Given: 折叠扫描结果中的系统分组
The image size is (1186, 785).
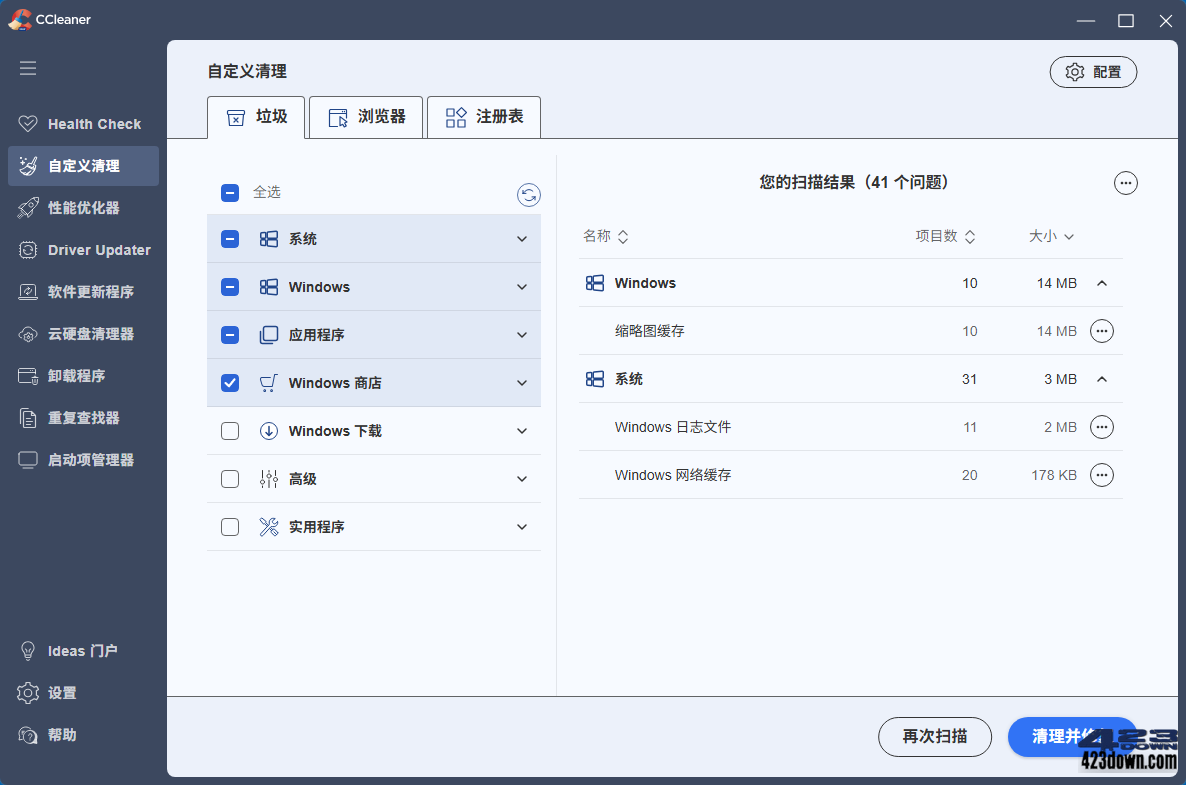Looking at the screenshot, I should 1102,379.
